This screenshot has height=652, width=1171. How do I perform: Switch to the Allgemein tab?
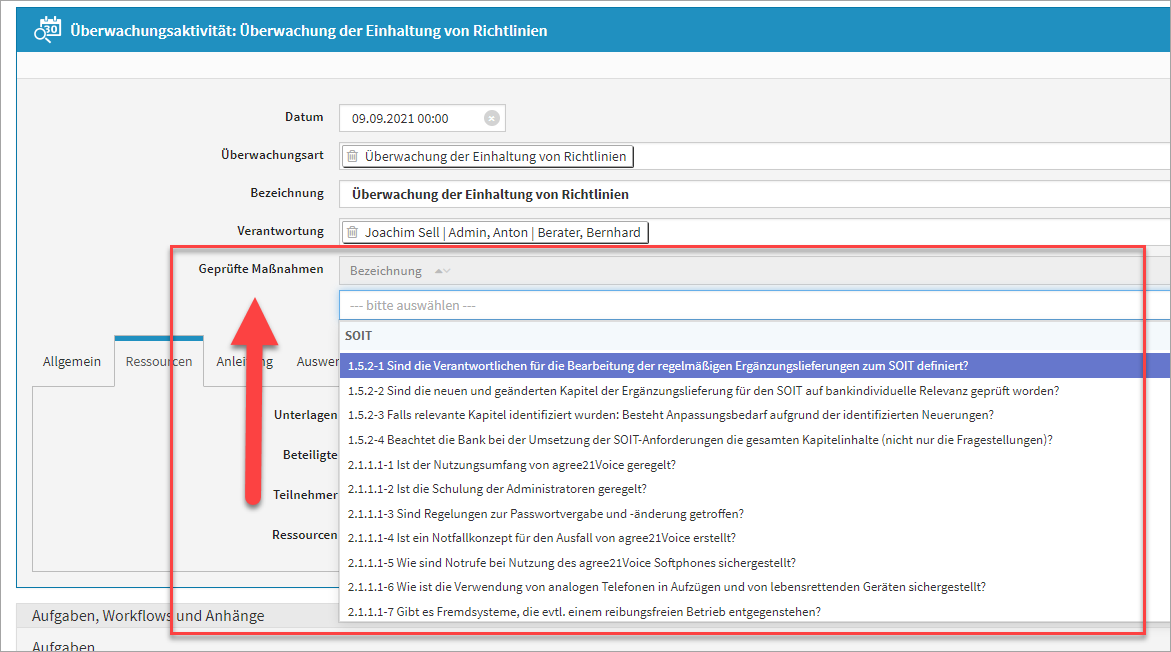tap(72, 361)
